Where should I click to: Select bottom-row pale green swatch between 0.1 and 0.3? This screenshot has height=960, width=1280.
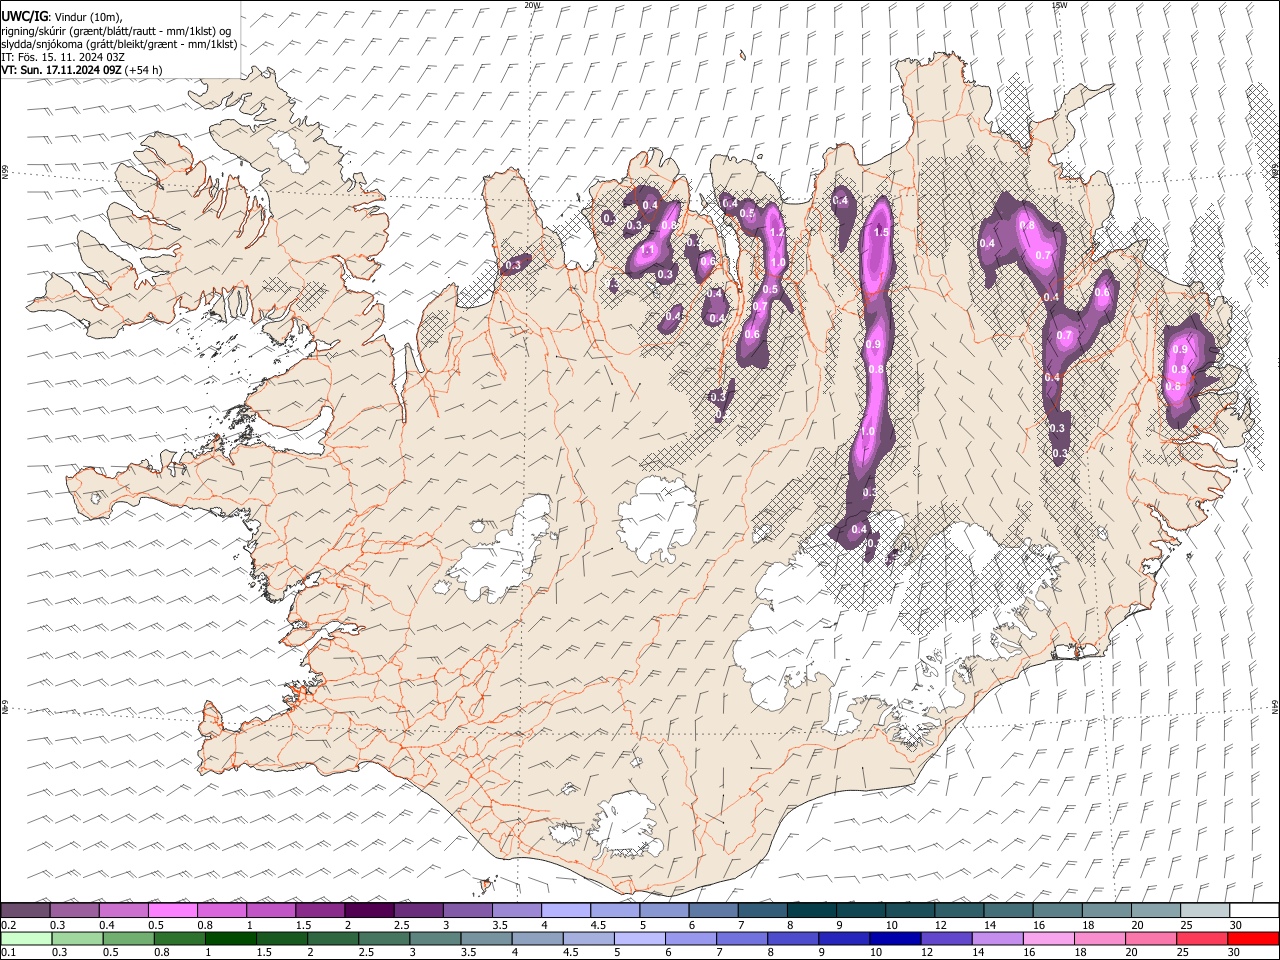click(x=26, y=939)
